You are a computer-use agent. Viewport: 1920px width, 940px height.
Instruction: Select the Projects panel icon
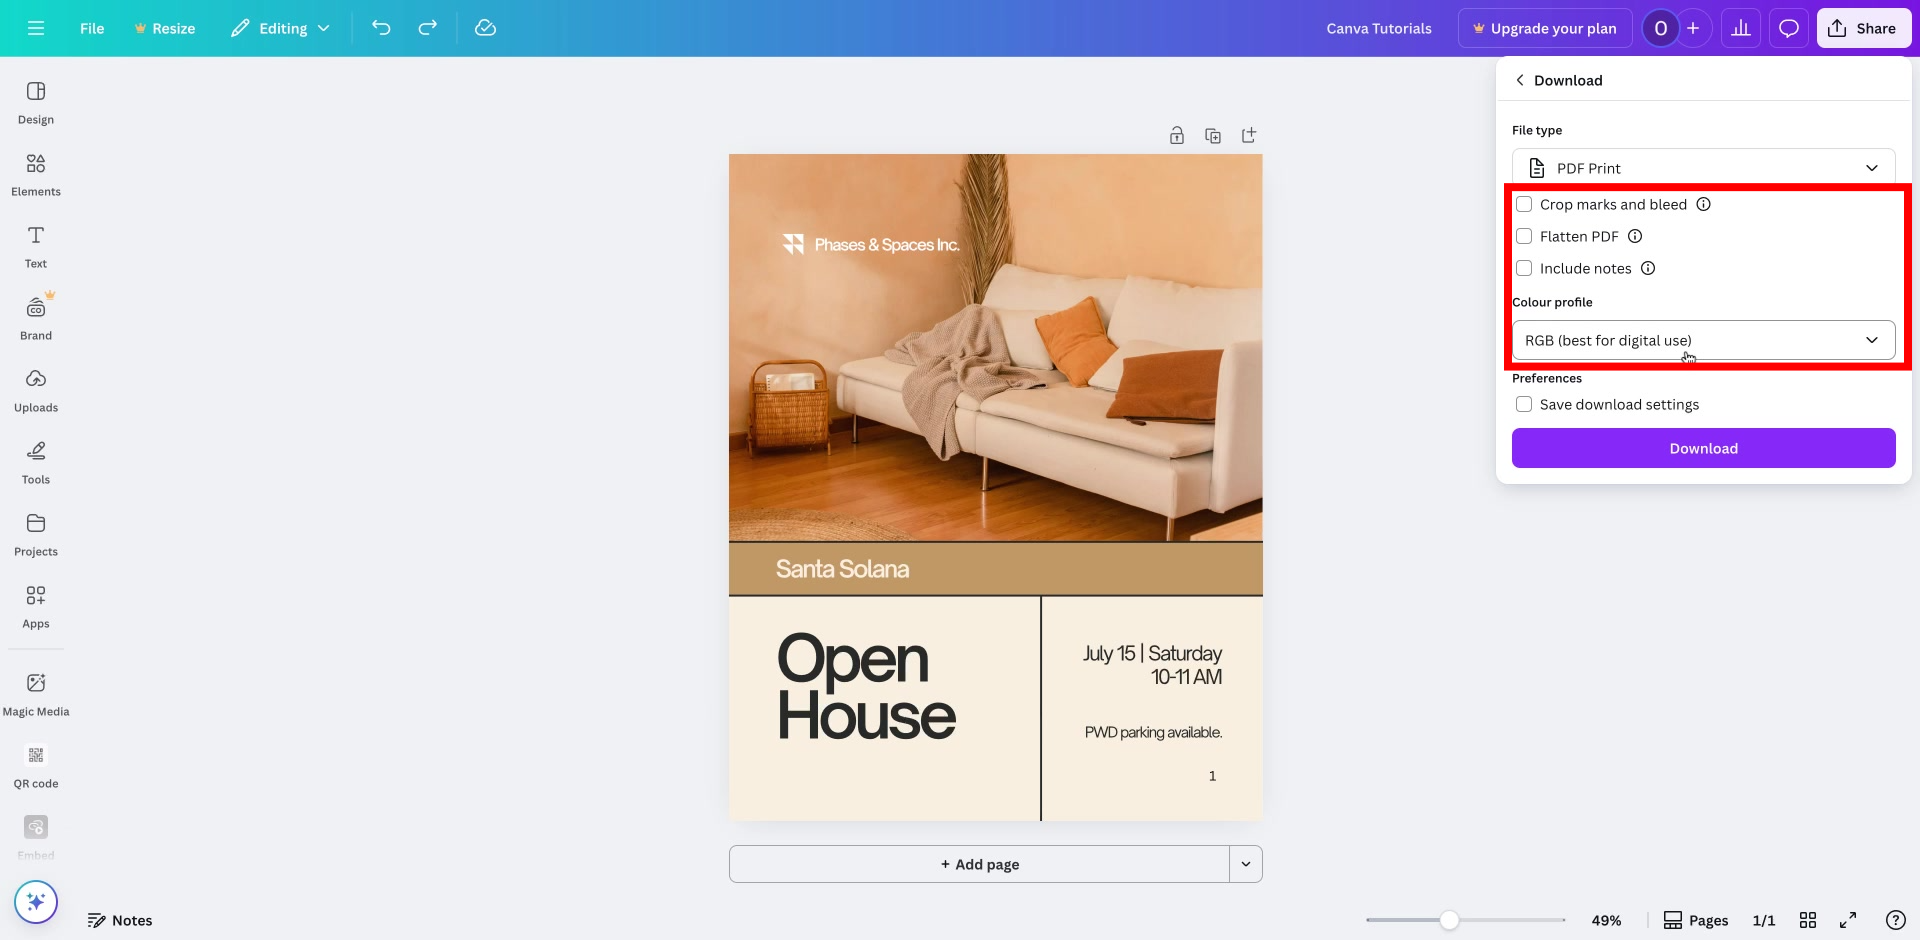pyautogui.click(x=35, y=532)
